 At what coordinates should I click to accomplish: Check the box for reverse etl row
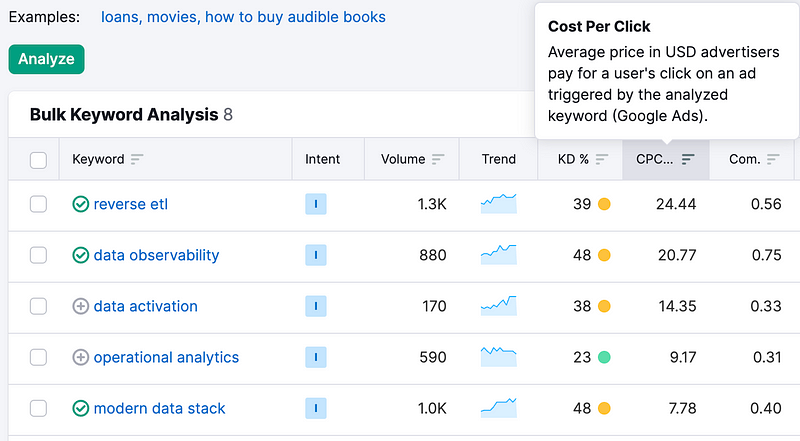pyautogui.click(x=38, y=204)
